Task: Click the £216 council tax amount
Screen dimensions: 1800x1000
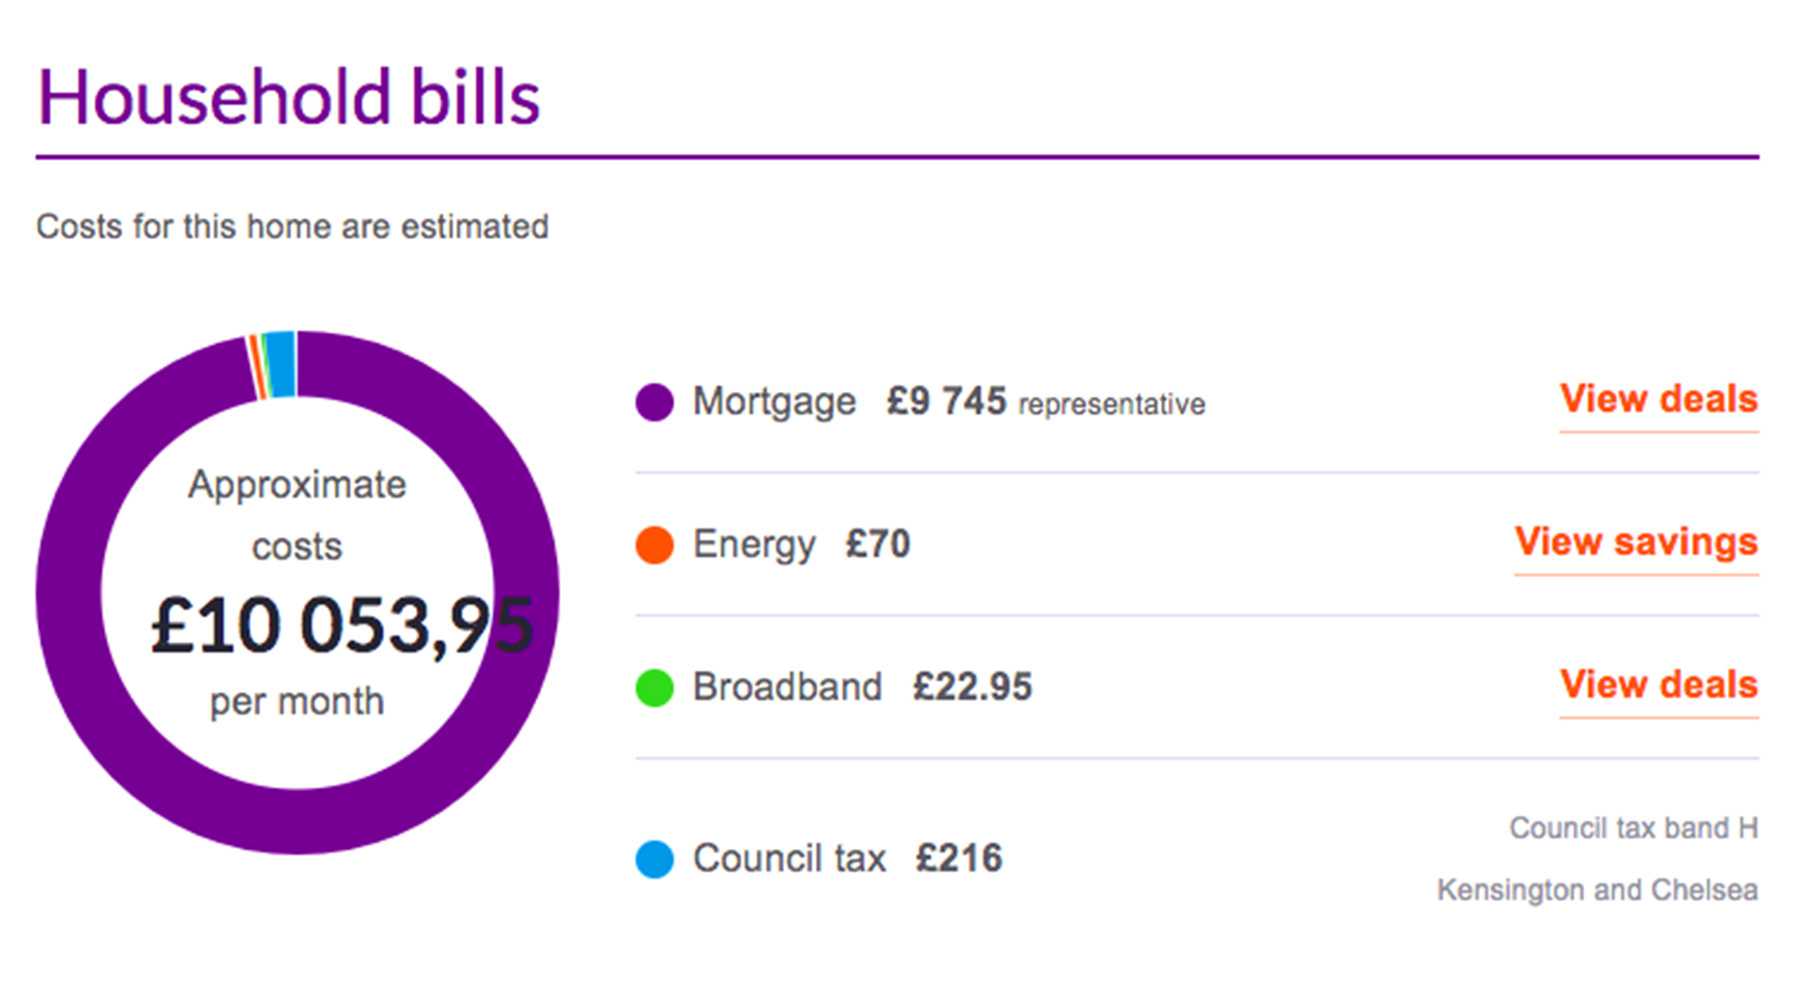Action: [x=959, y=859]
